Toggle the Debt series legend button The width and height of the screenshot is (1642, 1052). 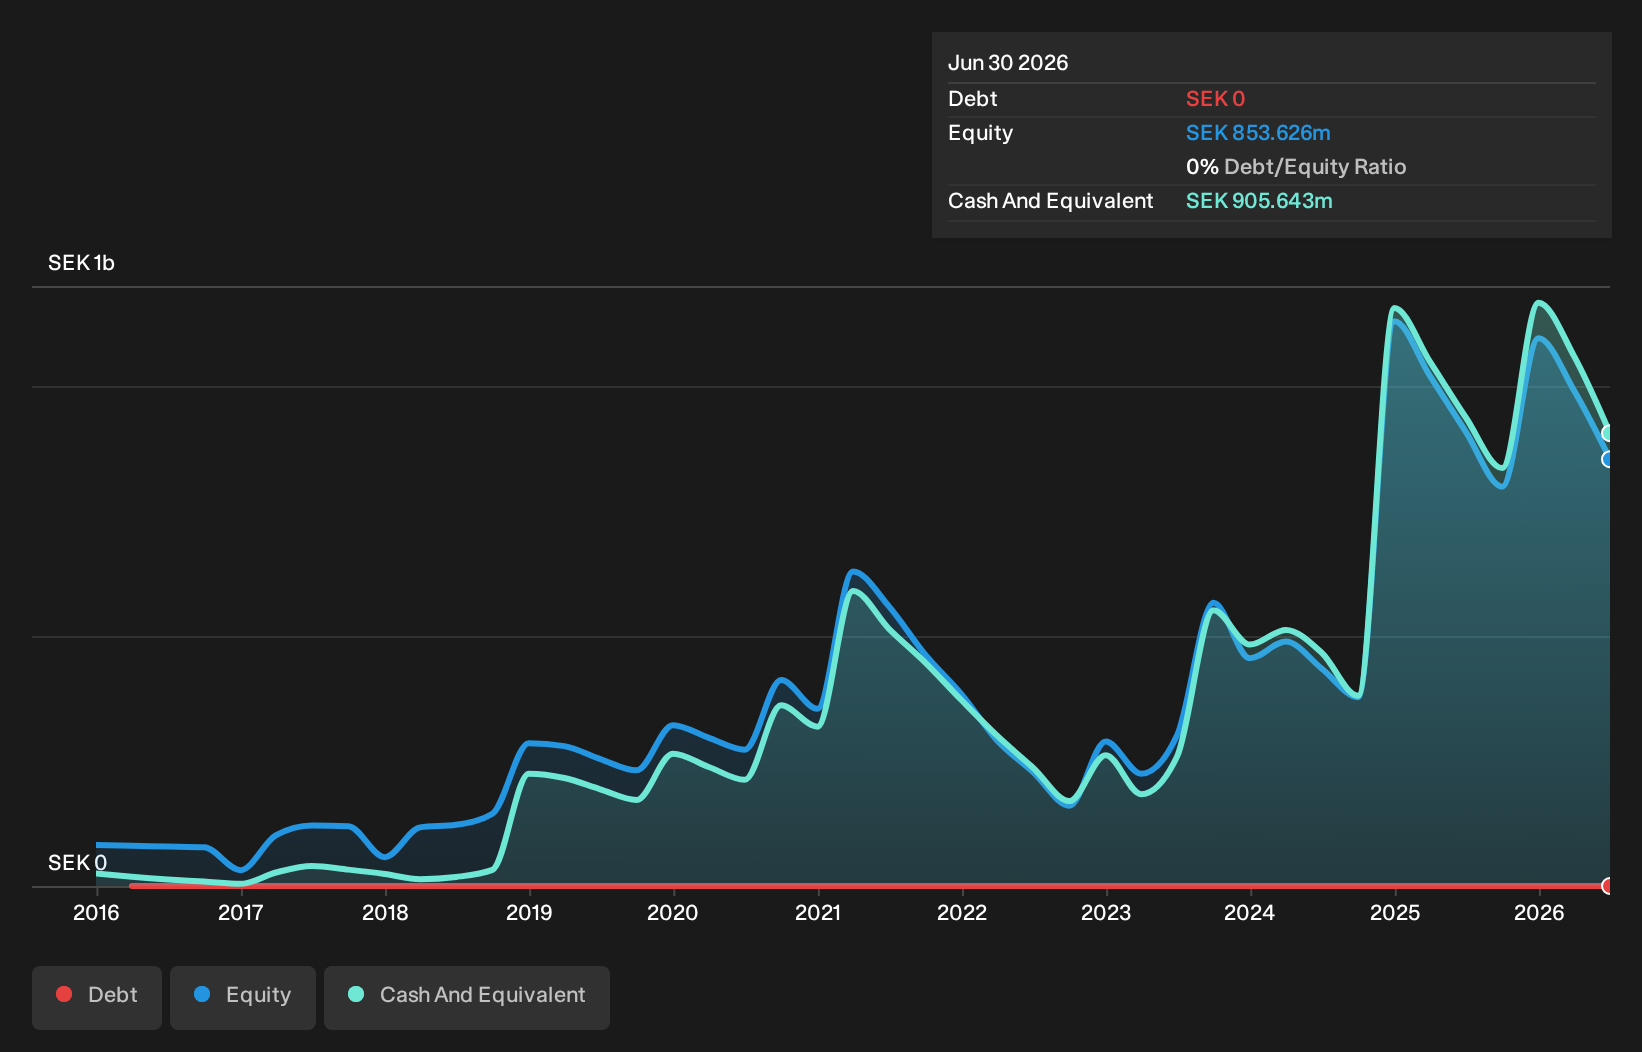[97, 997]
